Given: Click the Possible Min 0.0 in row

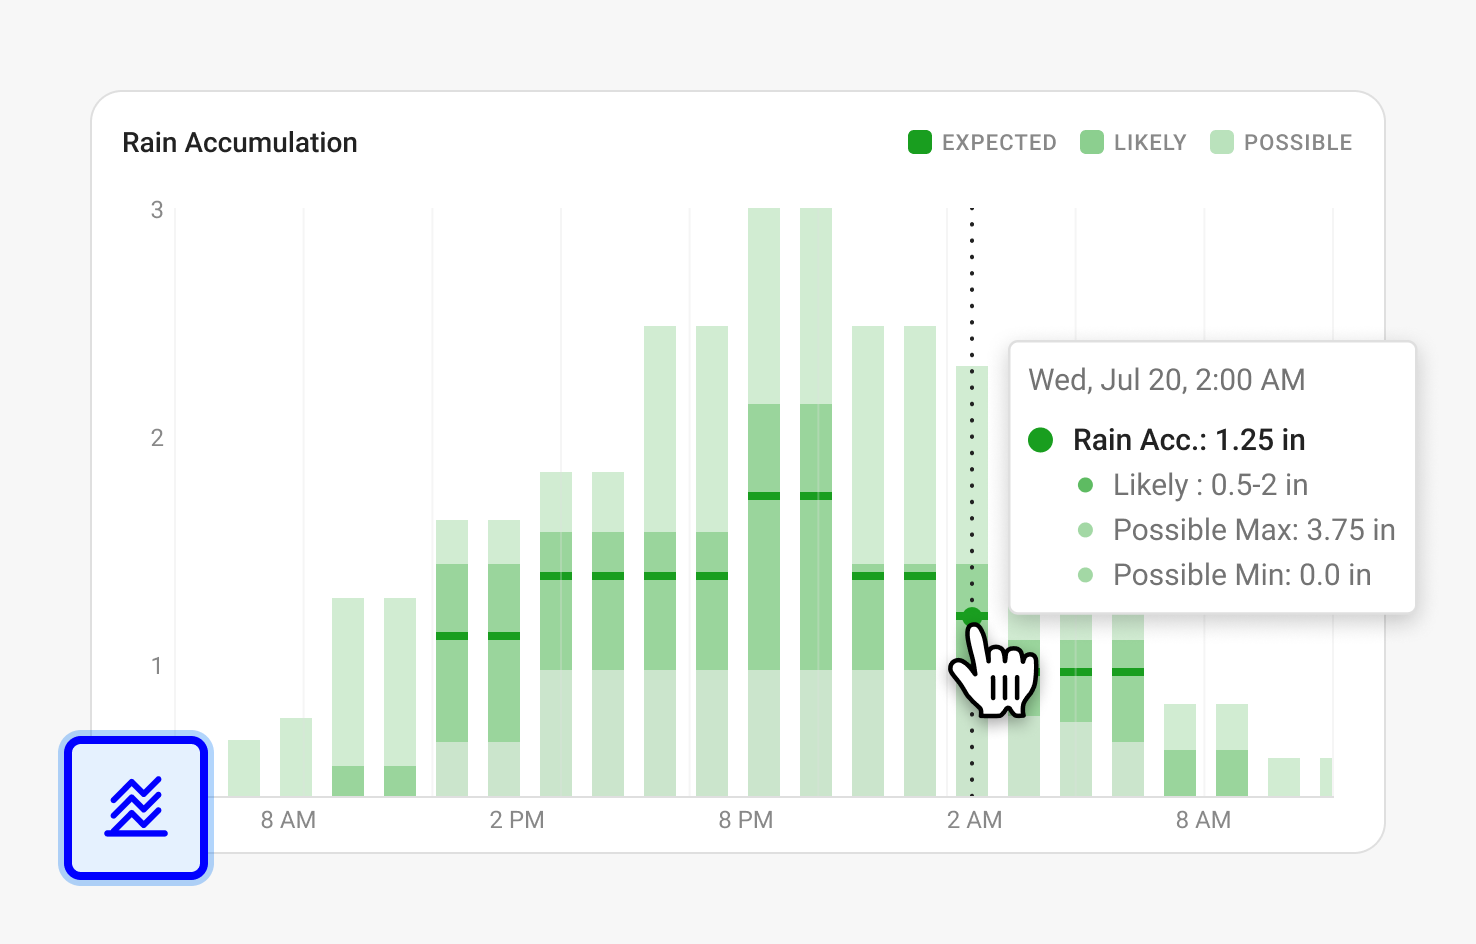Looking at the screenshot, I should pos(1224,575).
